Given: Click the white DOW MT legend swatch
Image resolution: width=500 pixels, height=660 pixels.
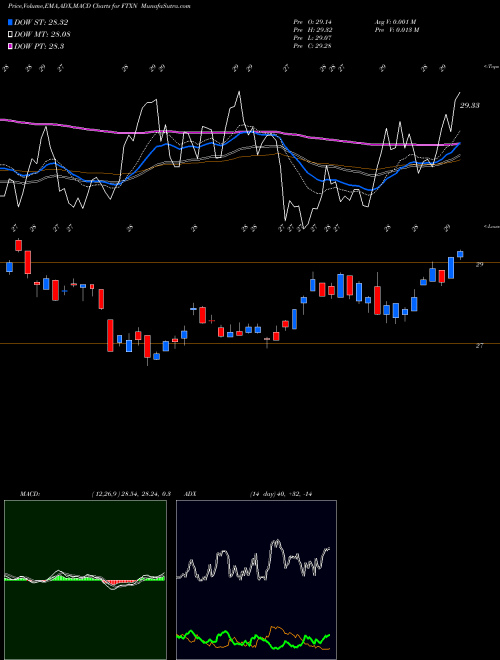Looking at the screenshot, I should [10, 35].
